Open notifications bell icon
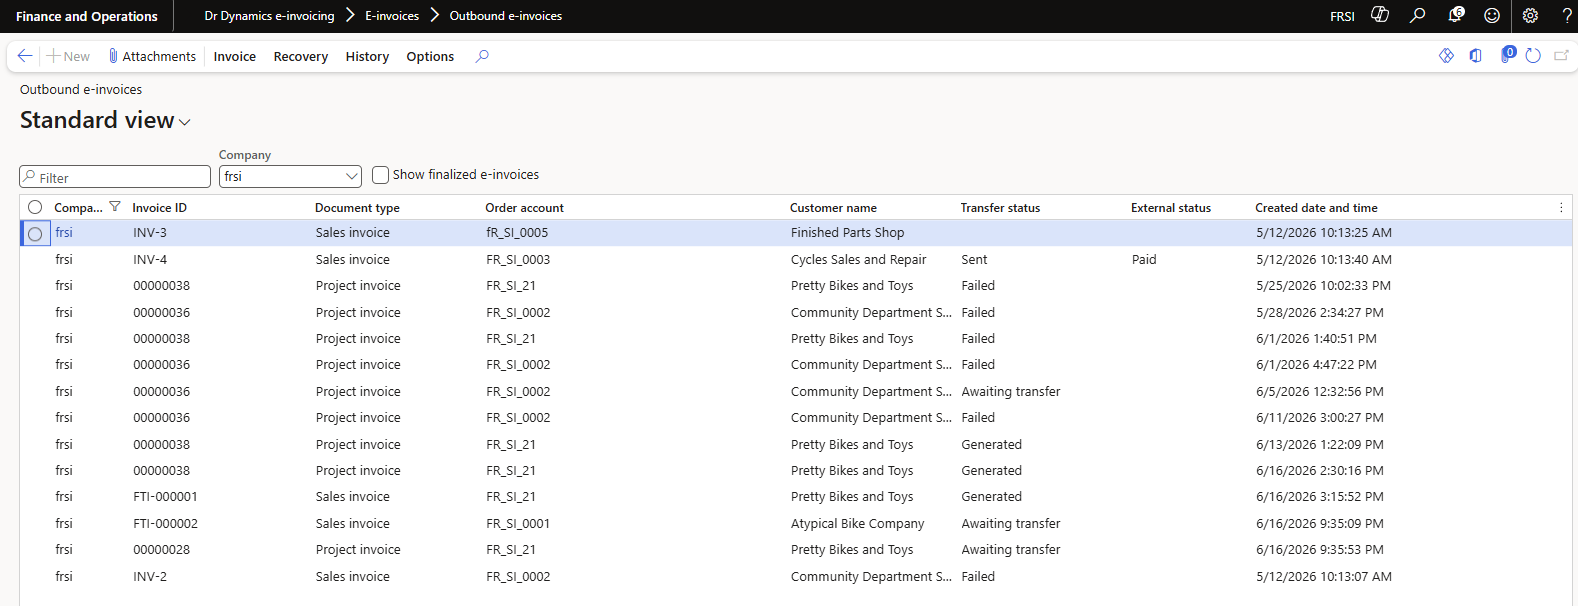This screenshot has width=1578, height=606. 1455,15
